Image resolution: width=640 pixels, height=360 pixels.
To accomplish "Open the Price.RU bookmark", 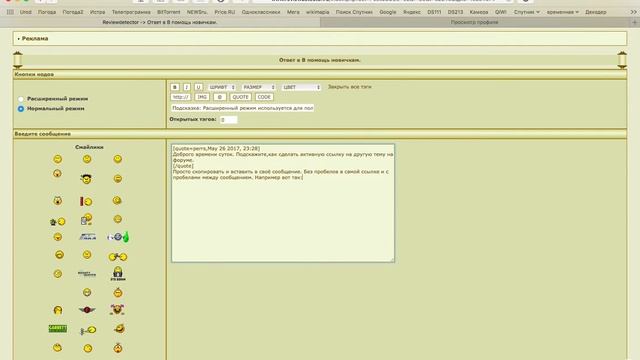I will pos(225,12).
